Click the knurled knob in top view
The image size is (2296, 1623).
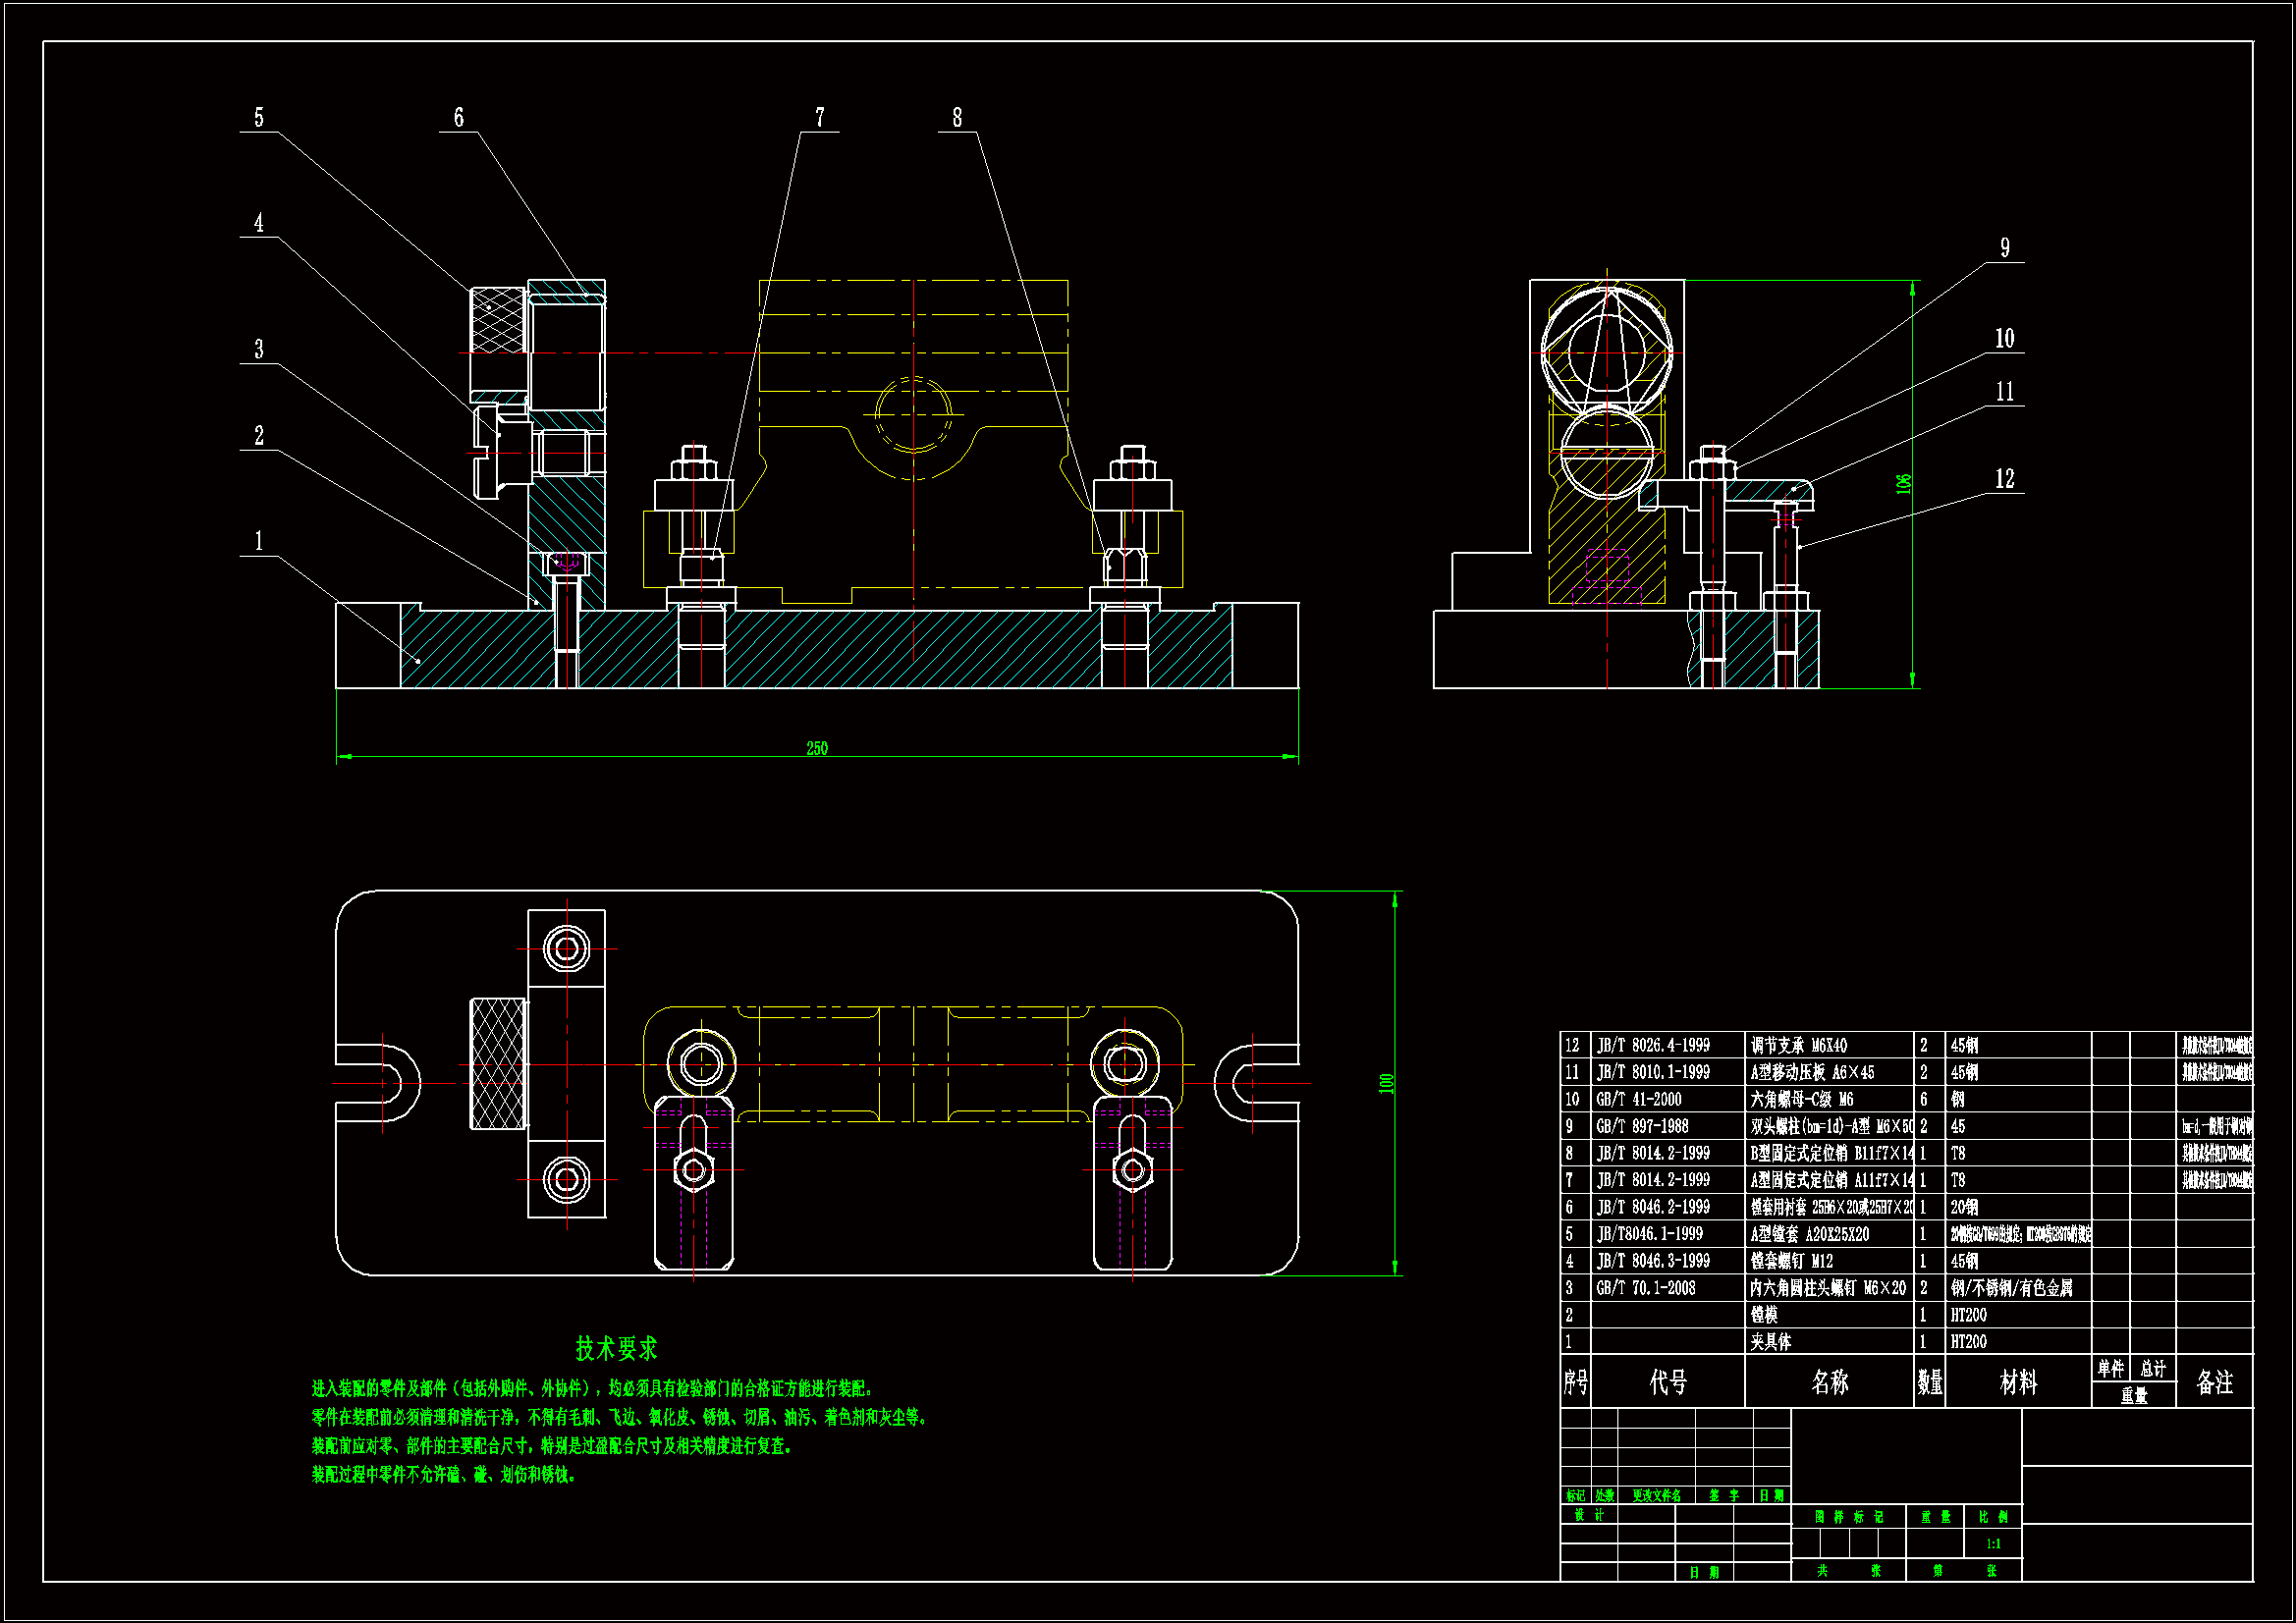tap(498, 1064)
